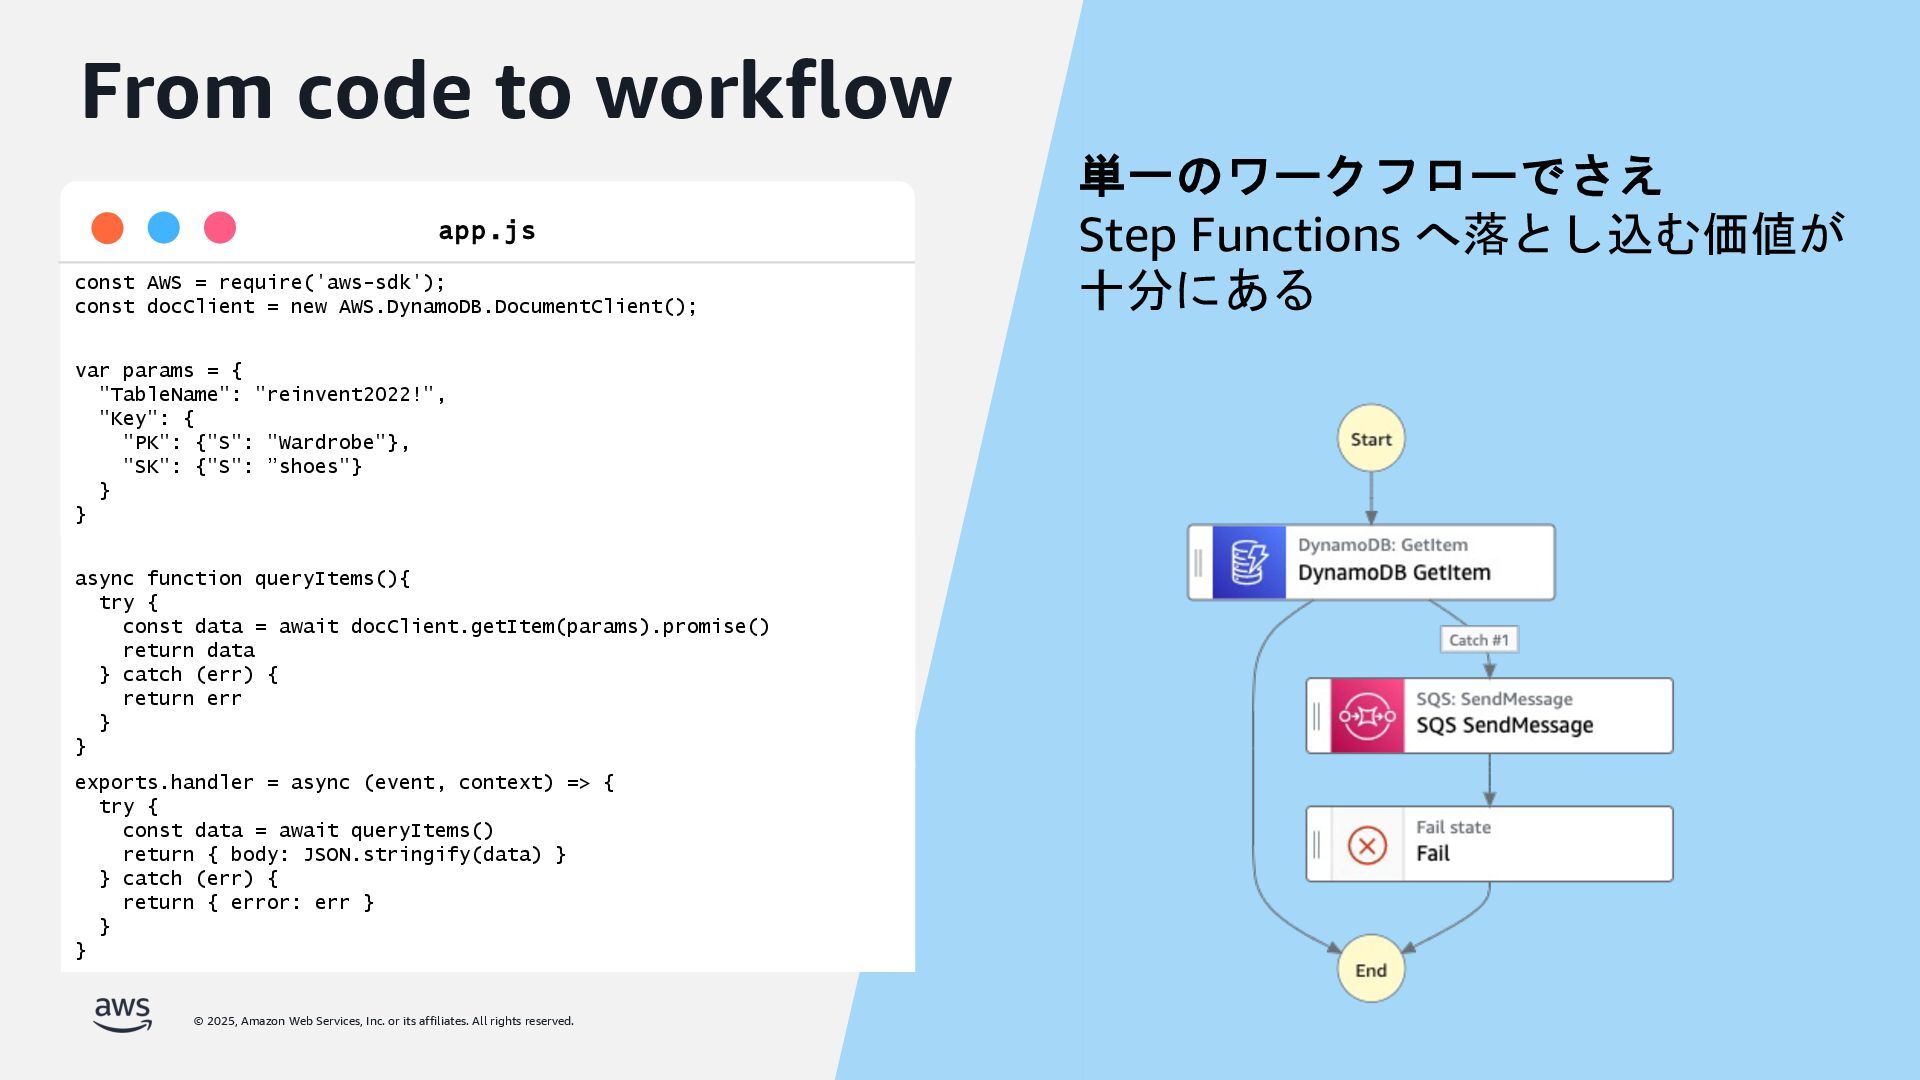Click the '十分にある' text line

(1197, 290)
